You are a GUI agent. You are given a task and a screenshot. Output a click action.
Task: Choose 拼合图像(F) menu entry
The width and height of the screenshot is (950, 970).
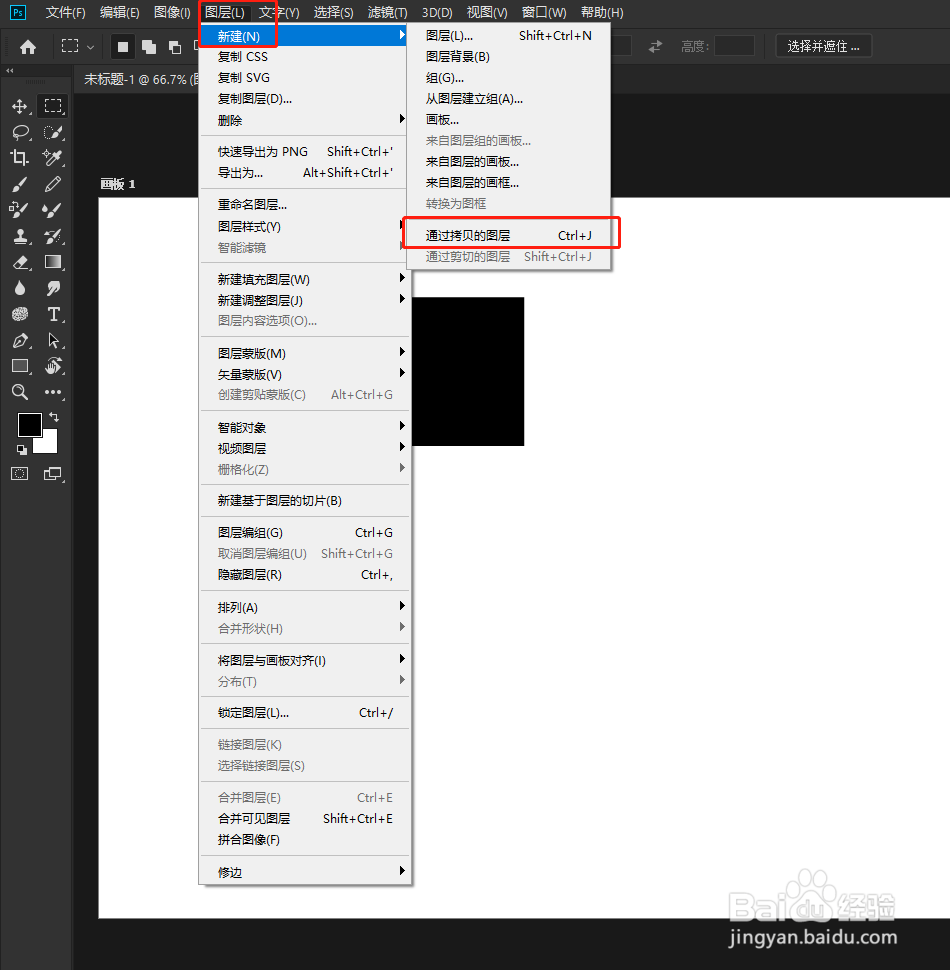point(303,839)
